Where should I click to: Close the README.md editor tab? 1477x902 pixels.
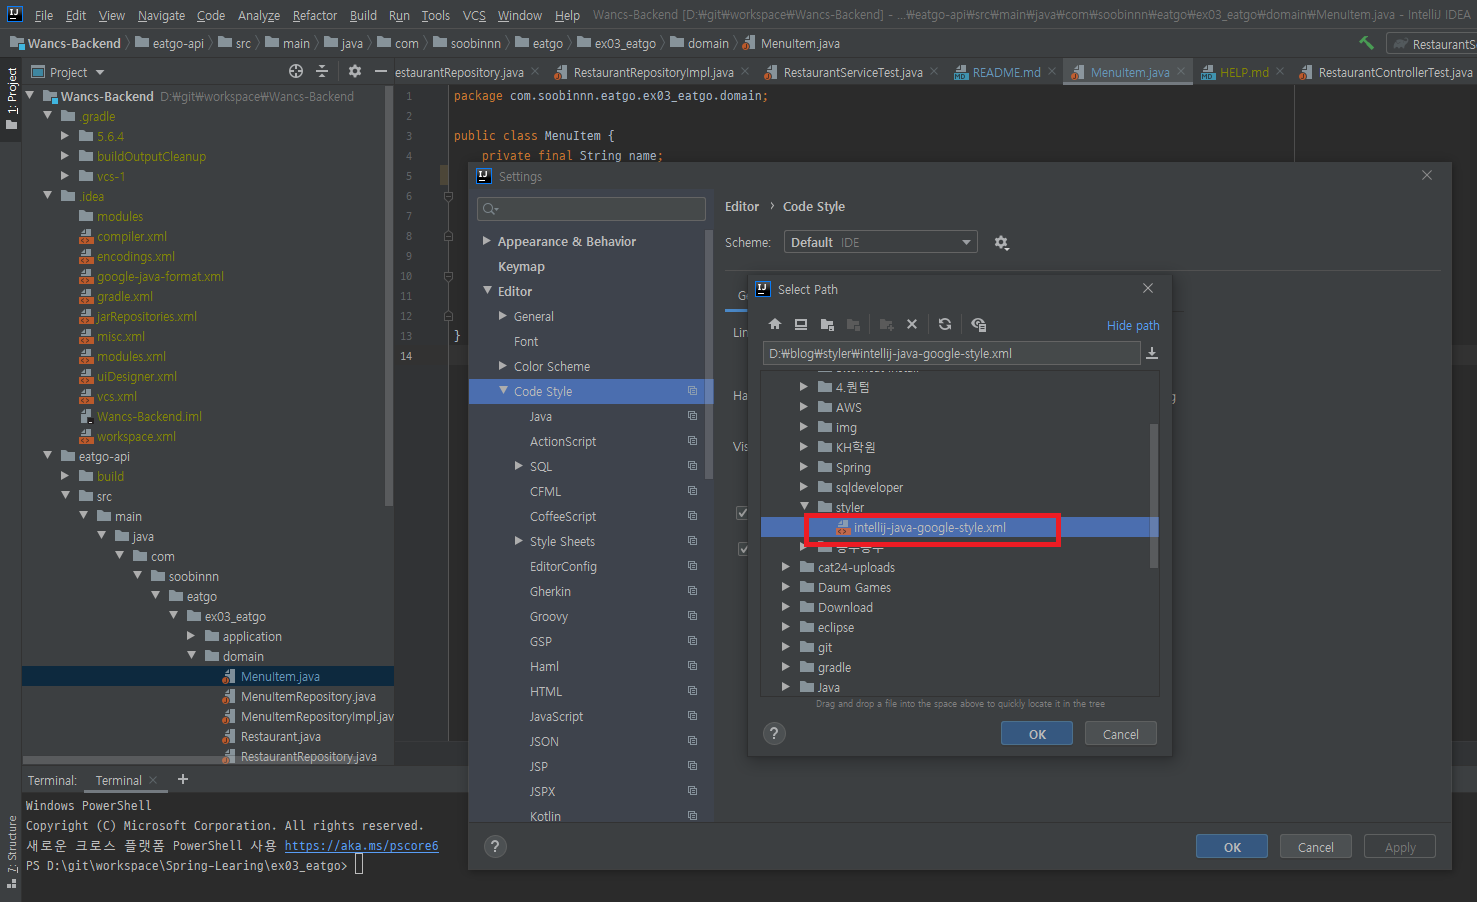(x=1052, y=71)
